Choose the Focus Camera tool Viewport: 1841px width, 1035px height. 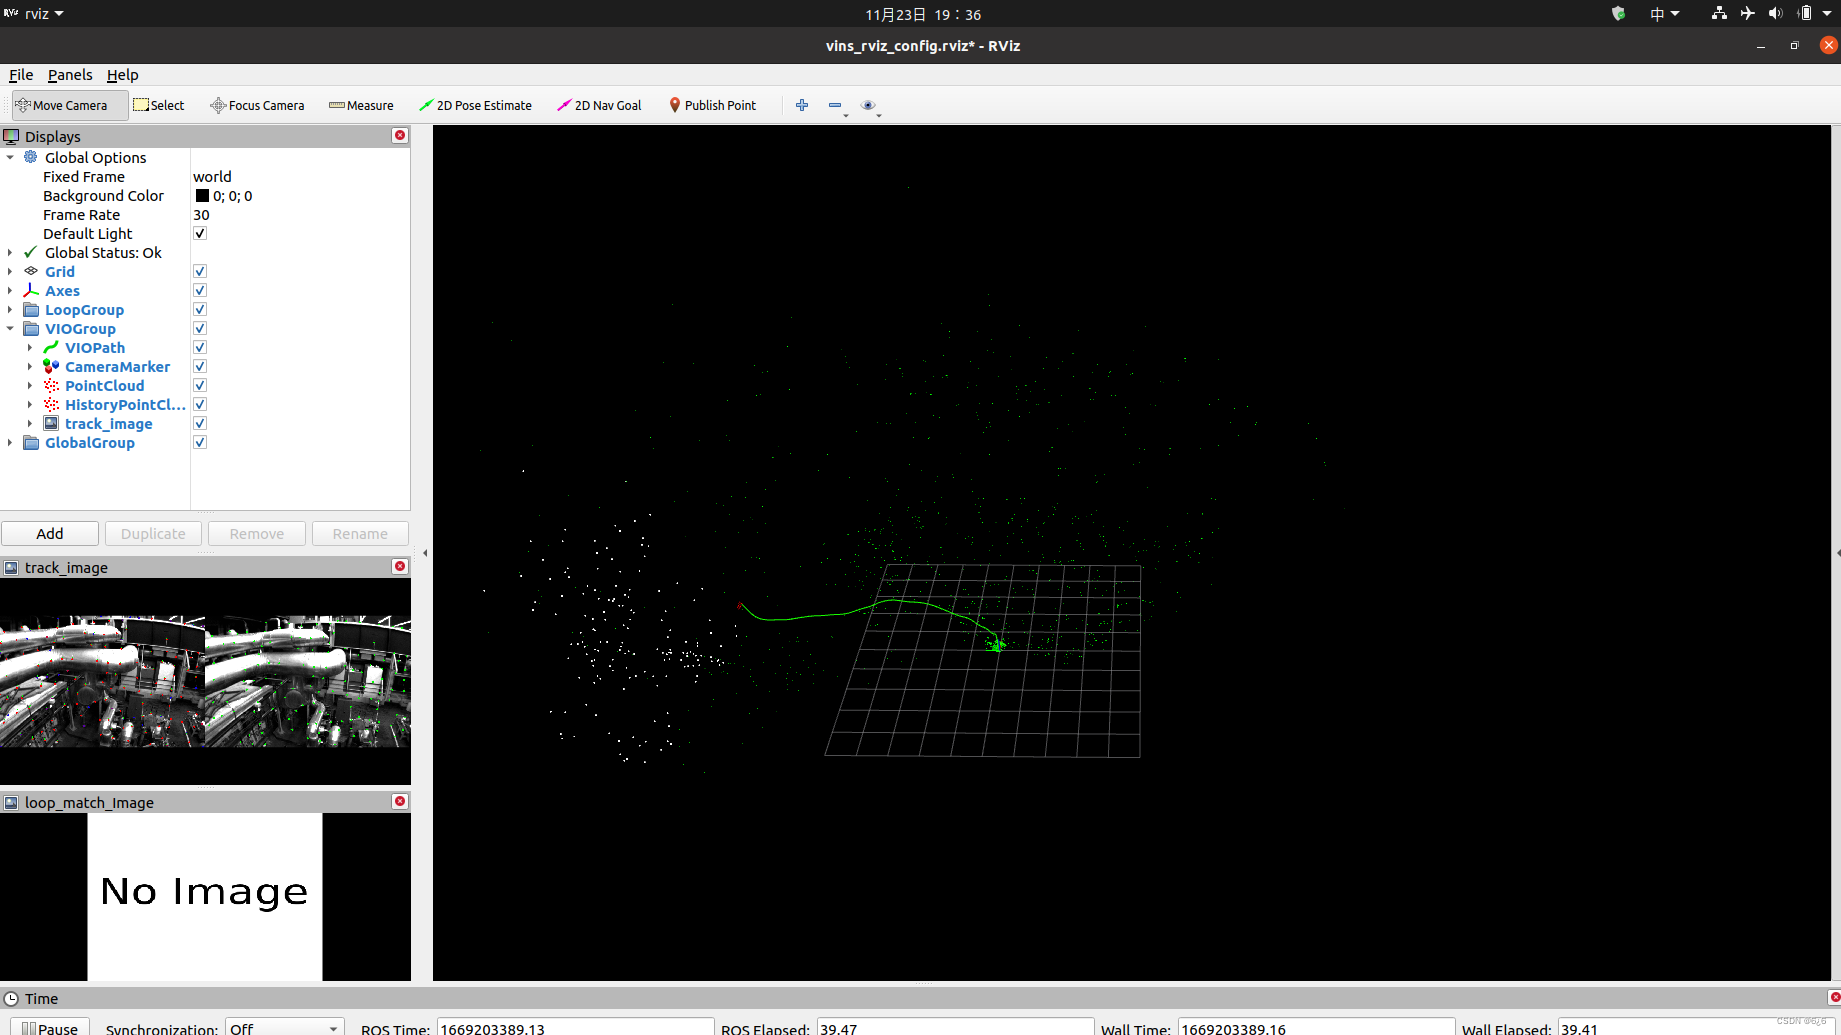point(257,105)
